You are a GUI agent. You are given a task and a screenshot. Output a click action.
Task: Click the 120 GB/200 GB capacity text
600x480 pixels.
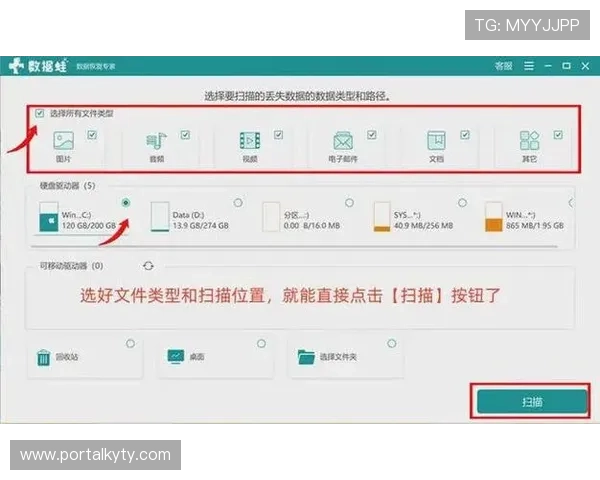pyautogui.click(x=89, y=226)
